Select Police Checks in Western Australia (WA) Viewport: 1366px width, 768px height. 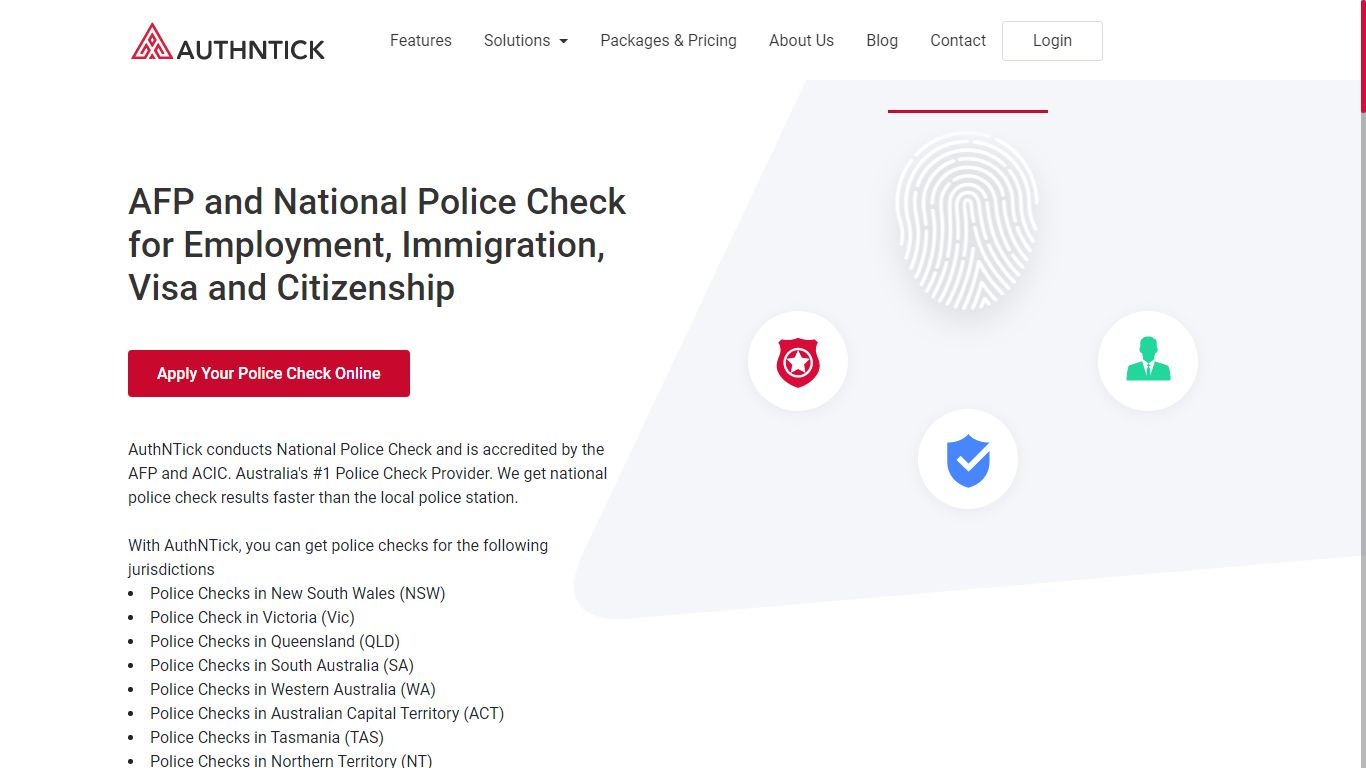293,689
